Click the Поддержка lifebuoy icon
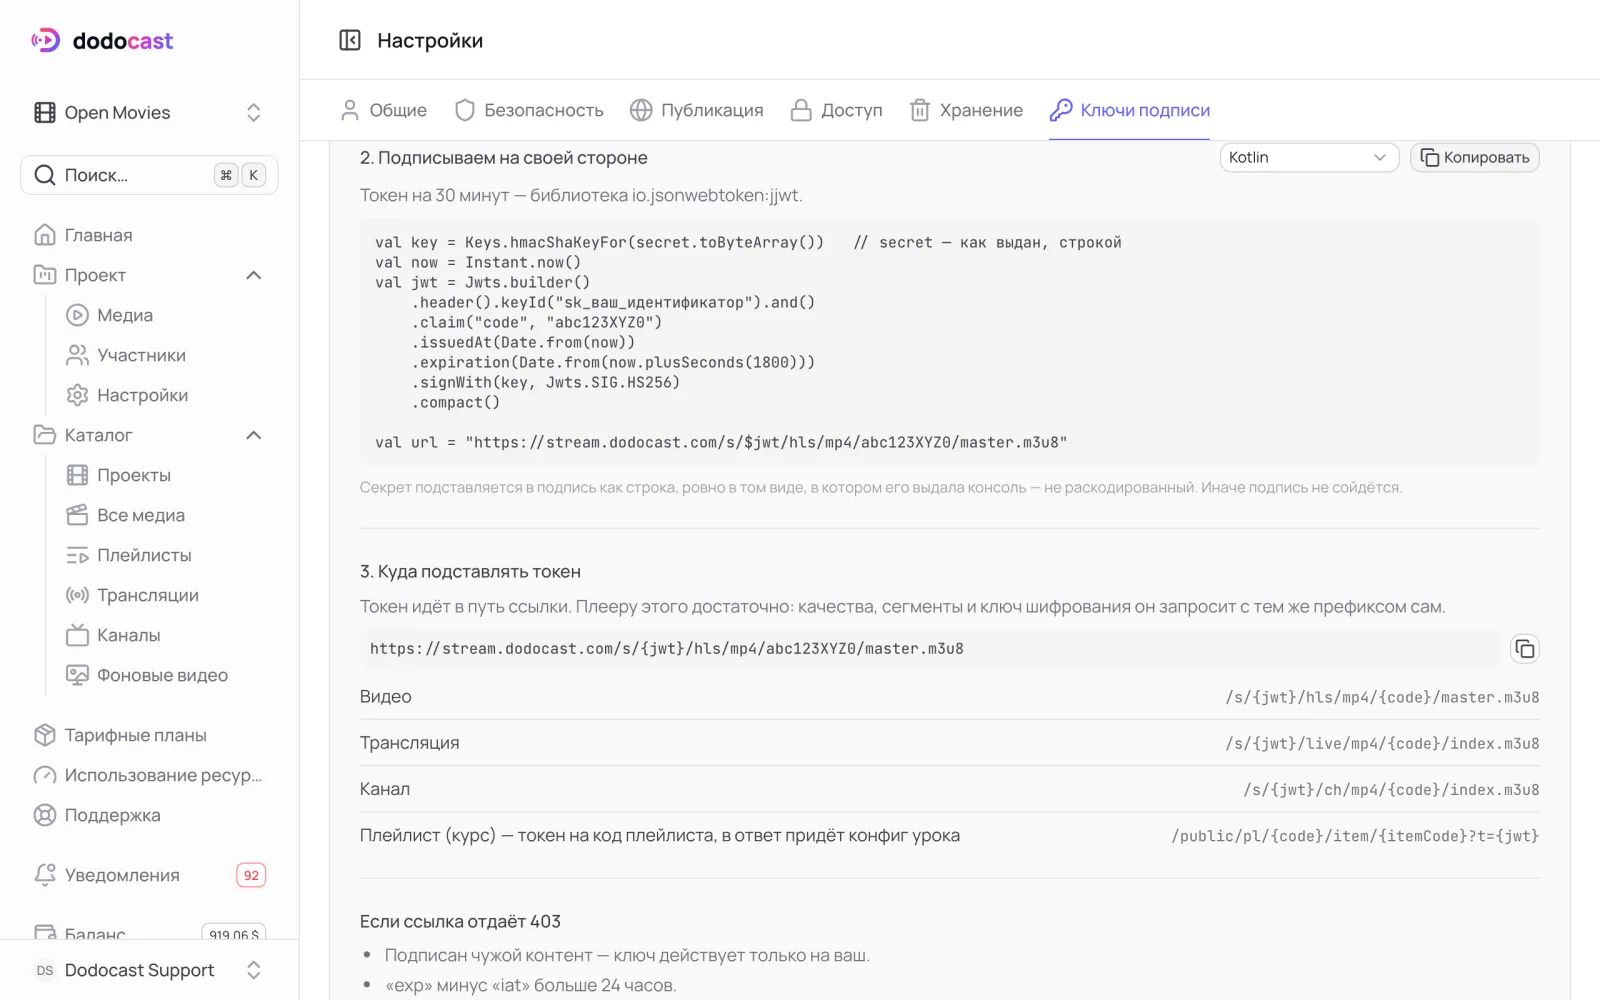This screenshot has height=1000, width=1600. [x=45, y=815]
